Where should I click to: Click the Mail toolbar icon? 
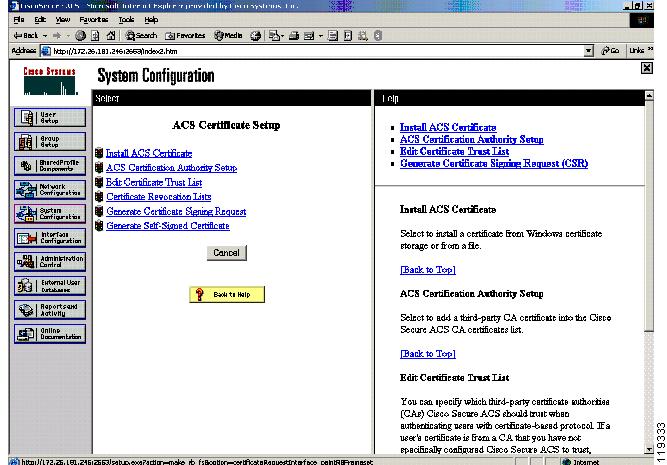(274, 36)
